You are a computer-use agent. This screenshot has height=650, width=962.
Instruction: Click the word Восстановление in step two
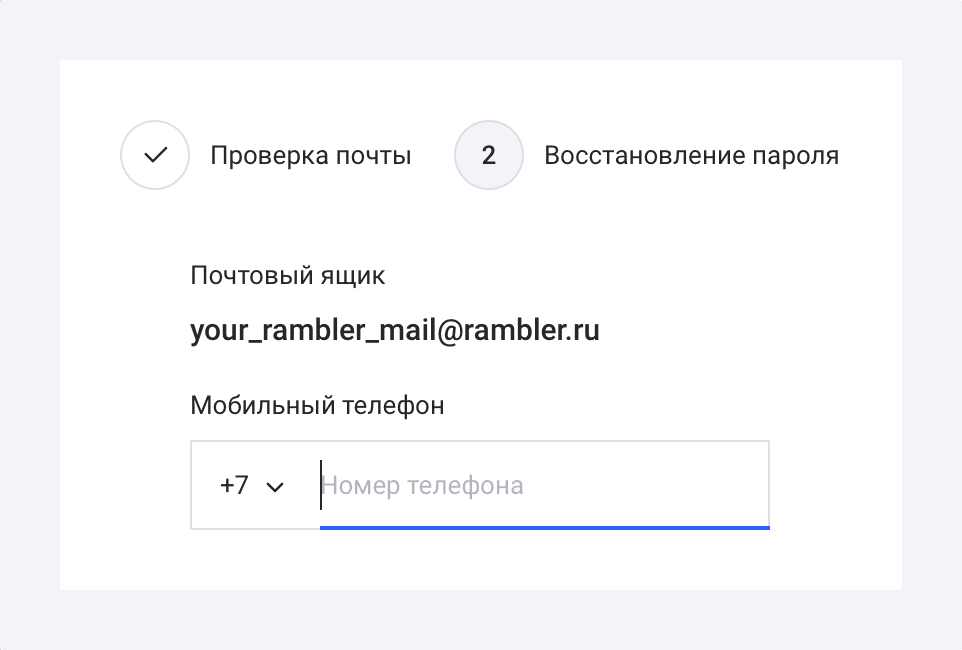[644, 155]
